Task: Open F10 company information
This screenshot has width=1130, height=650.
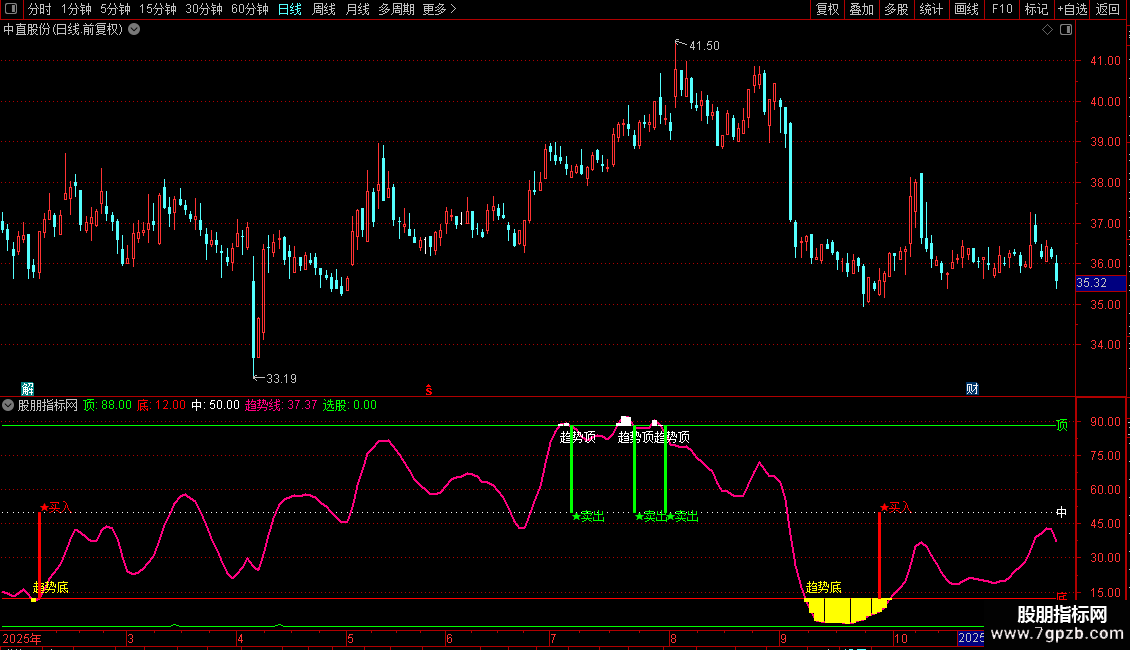Action: coord(1002,9)
